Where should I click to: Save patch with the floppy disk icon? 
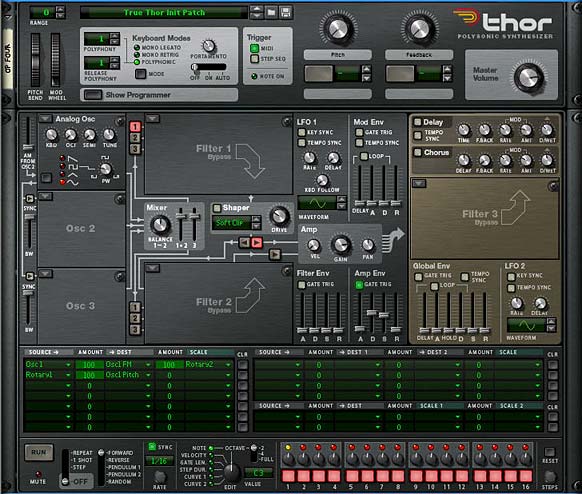[x=285, y=12]
